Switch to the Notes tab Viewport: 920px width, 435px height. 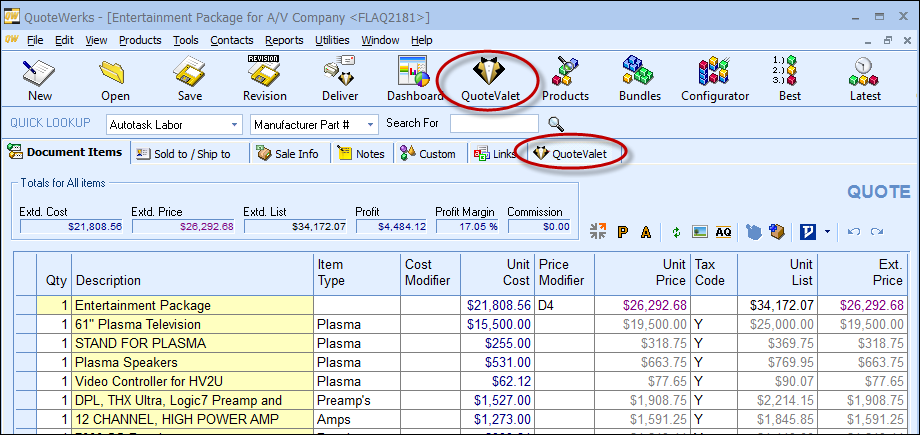coord(361,154)
